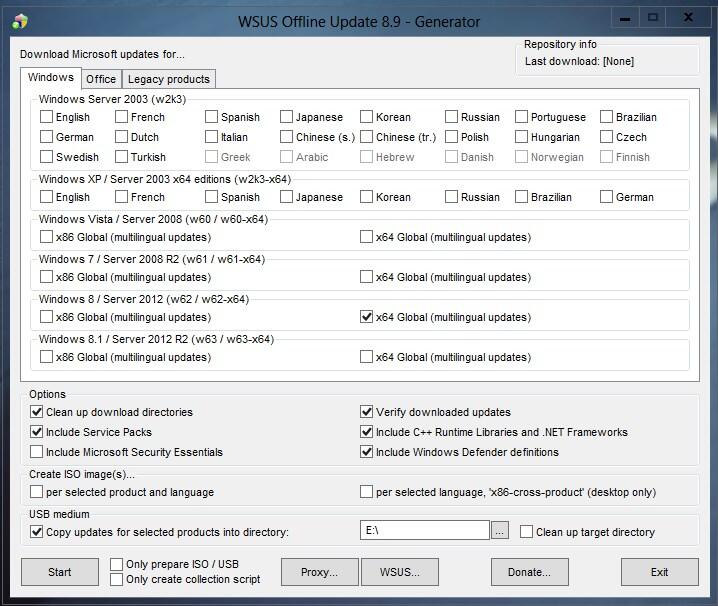The width and height of the screenshot is (718, 606).
Task: Check the Portuguese language checkbox
Action: [x=521, y=117]
